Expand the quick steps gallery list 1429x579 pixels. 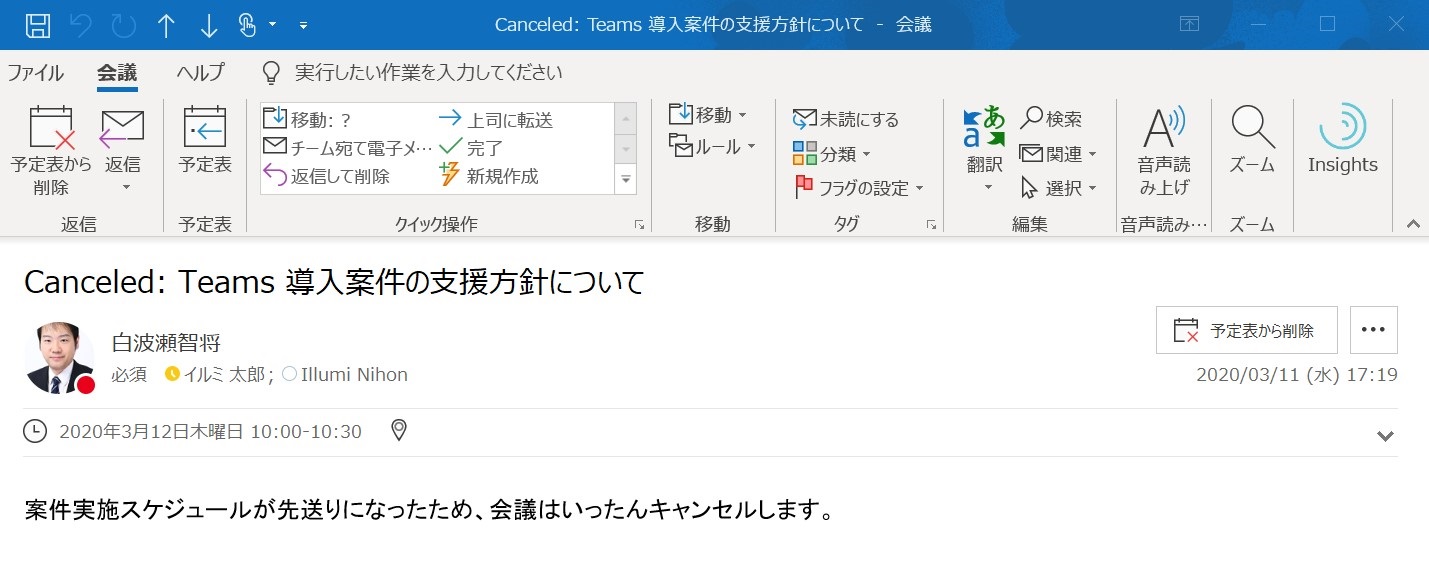click(x=626, y=179)
